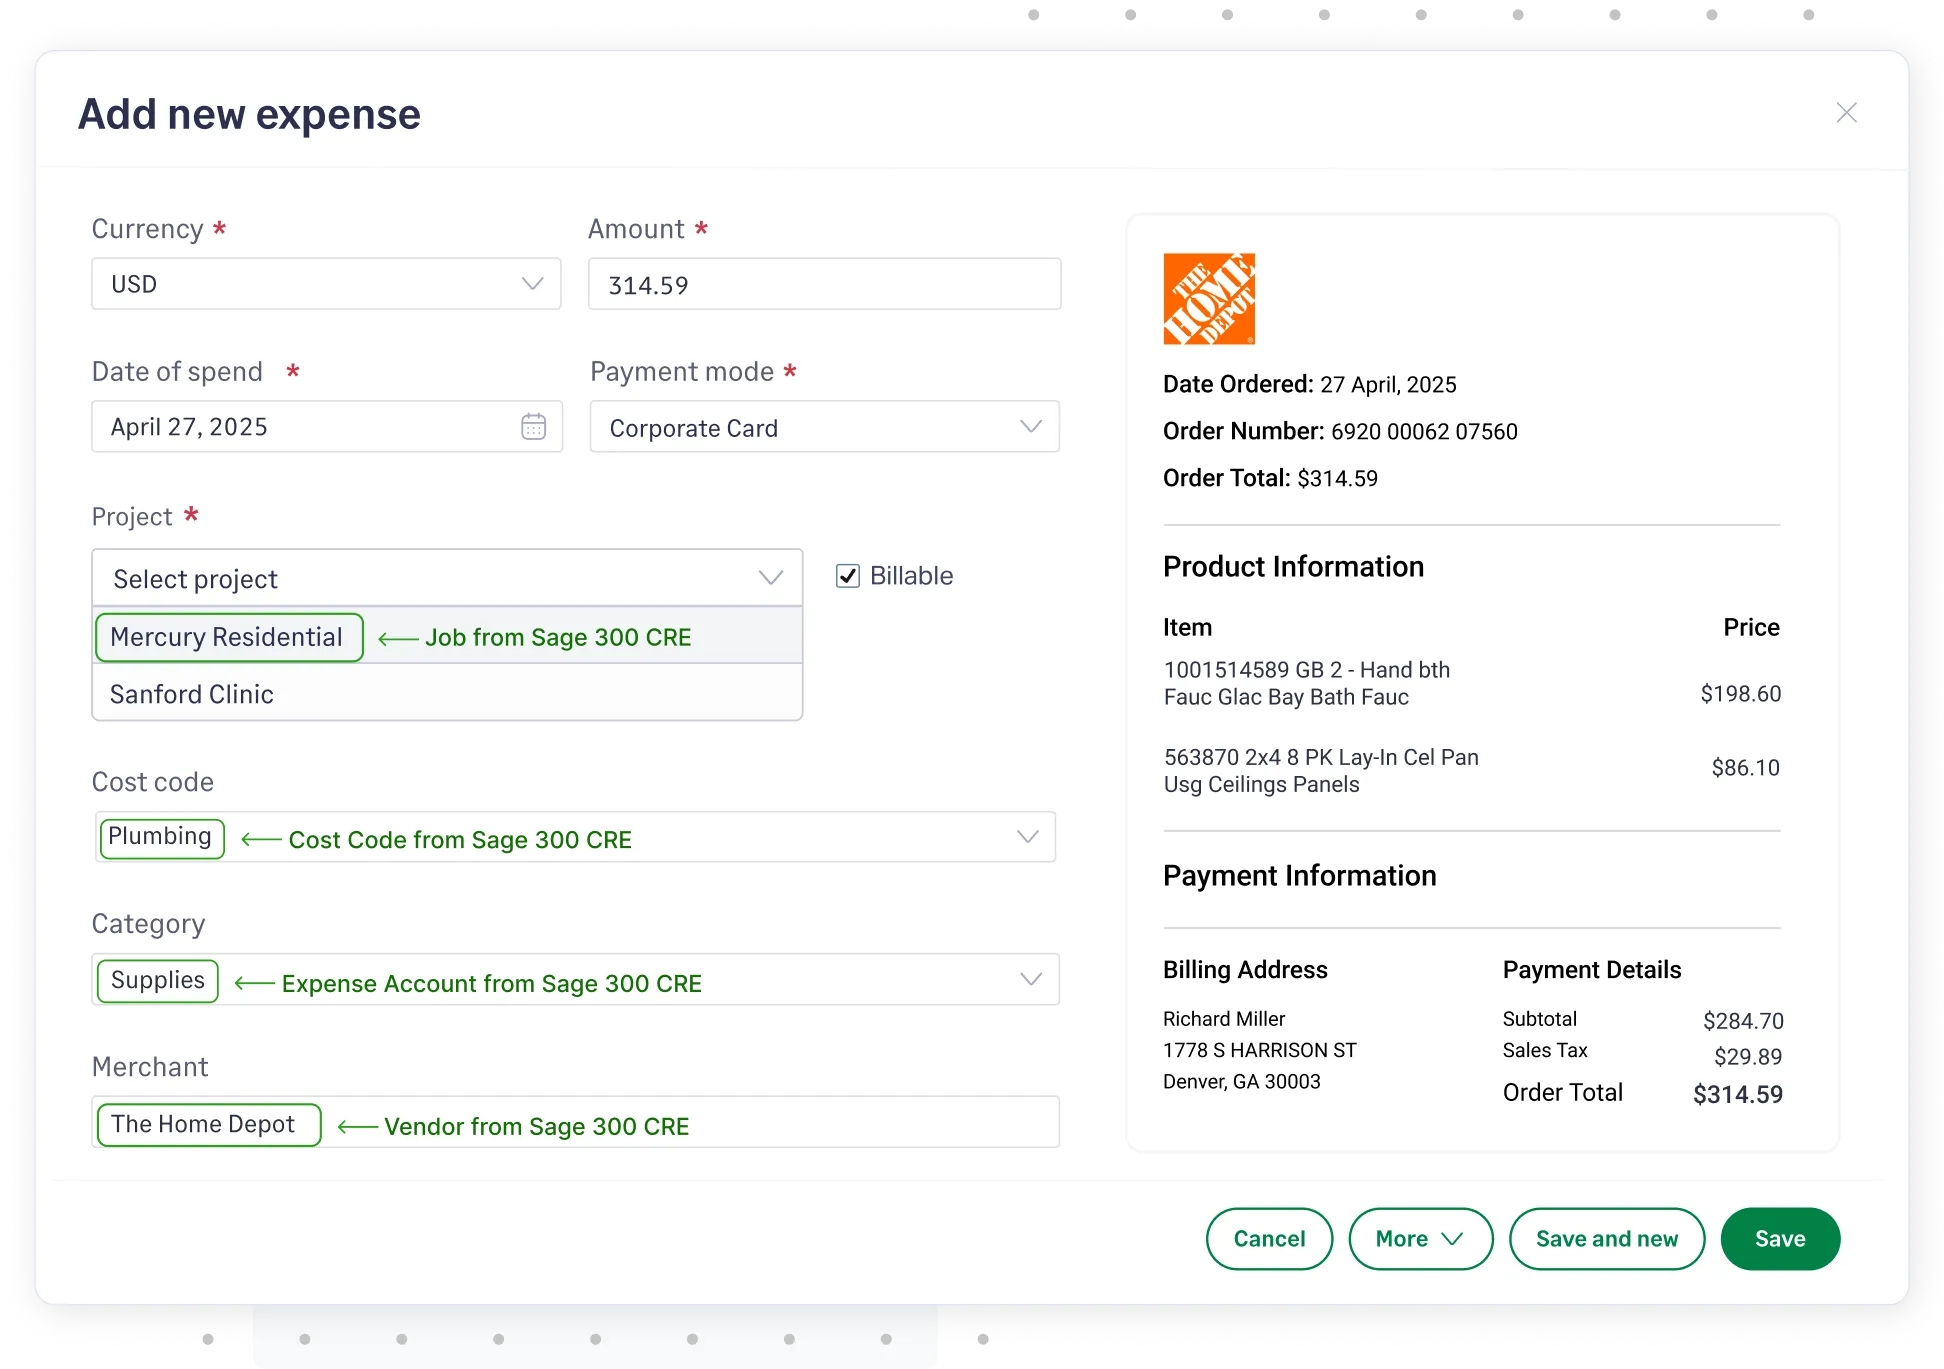Close the Add new expense dialog
Screen dimensions: 1944x1369
click(x=1845, y=112)
